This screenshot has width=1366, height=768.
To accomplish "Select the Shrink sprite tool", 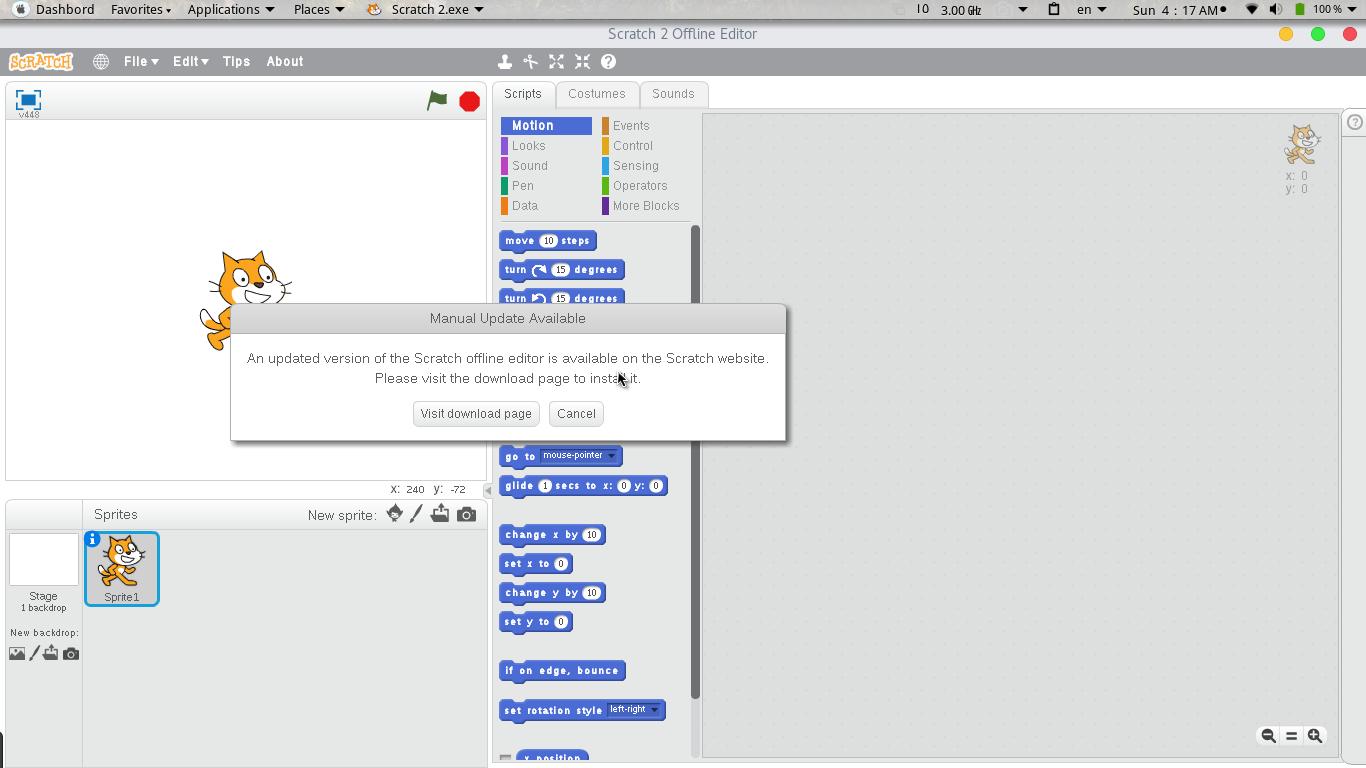I will [582, 61].
